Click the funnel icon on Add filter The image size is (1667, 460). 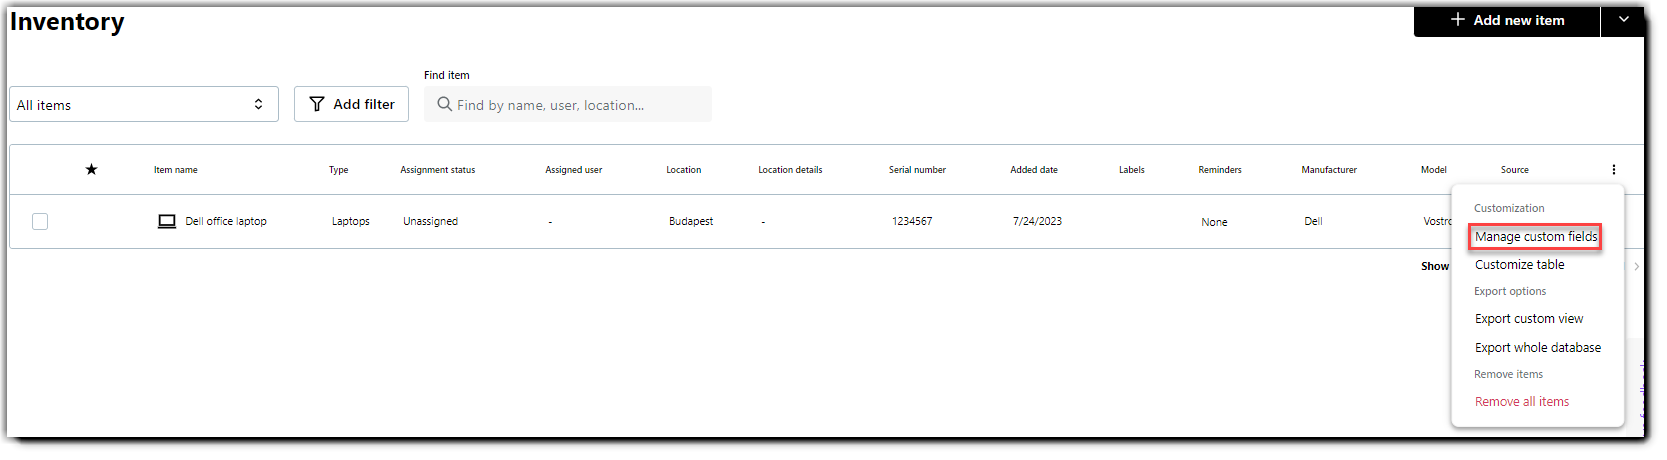[317, 104]
